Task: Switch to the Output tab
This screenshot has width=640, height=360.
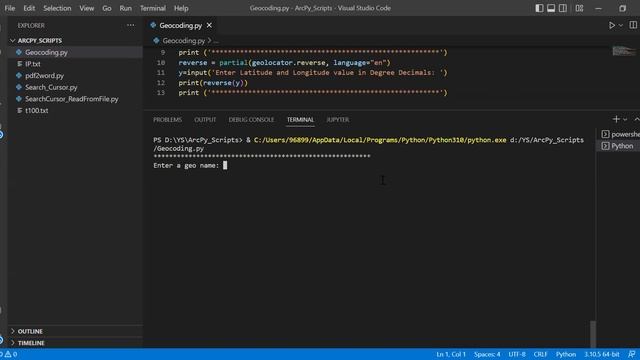Action: tap(205, 120)
